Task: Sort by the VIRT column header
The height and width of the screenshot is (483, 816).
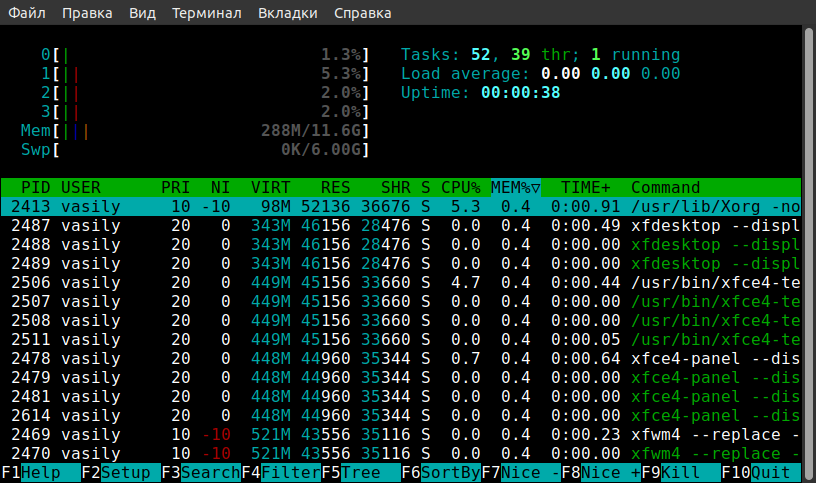Action: [x=271, y=187]
